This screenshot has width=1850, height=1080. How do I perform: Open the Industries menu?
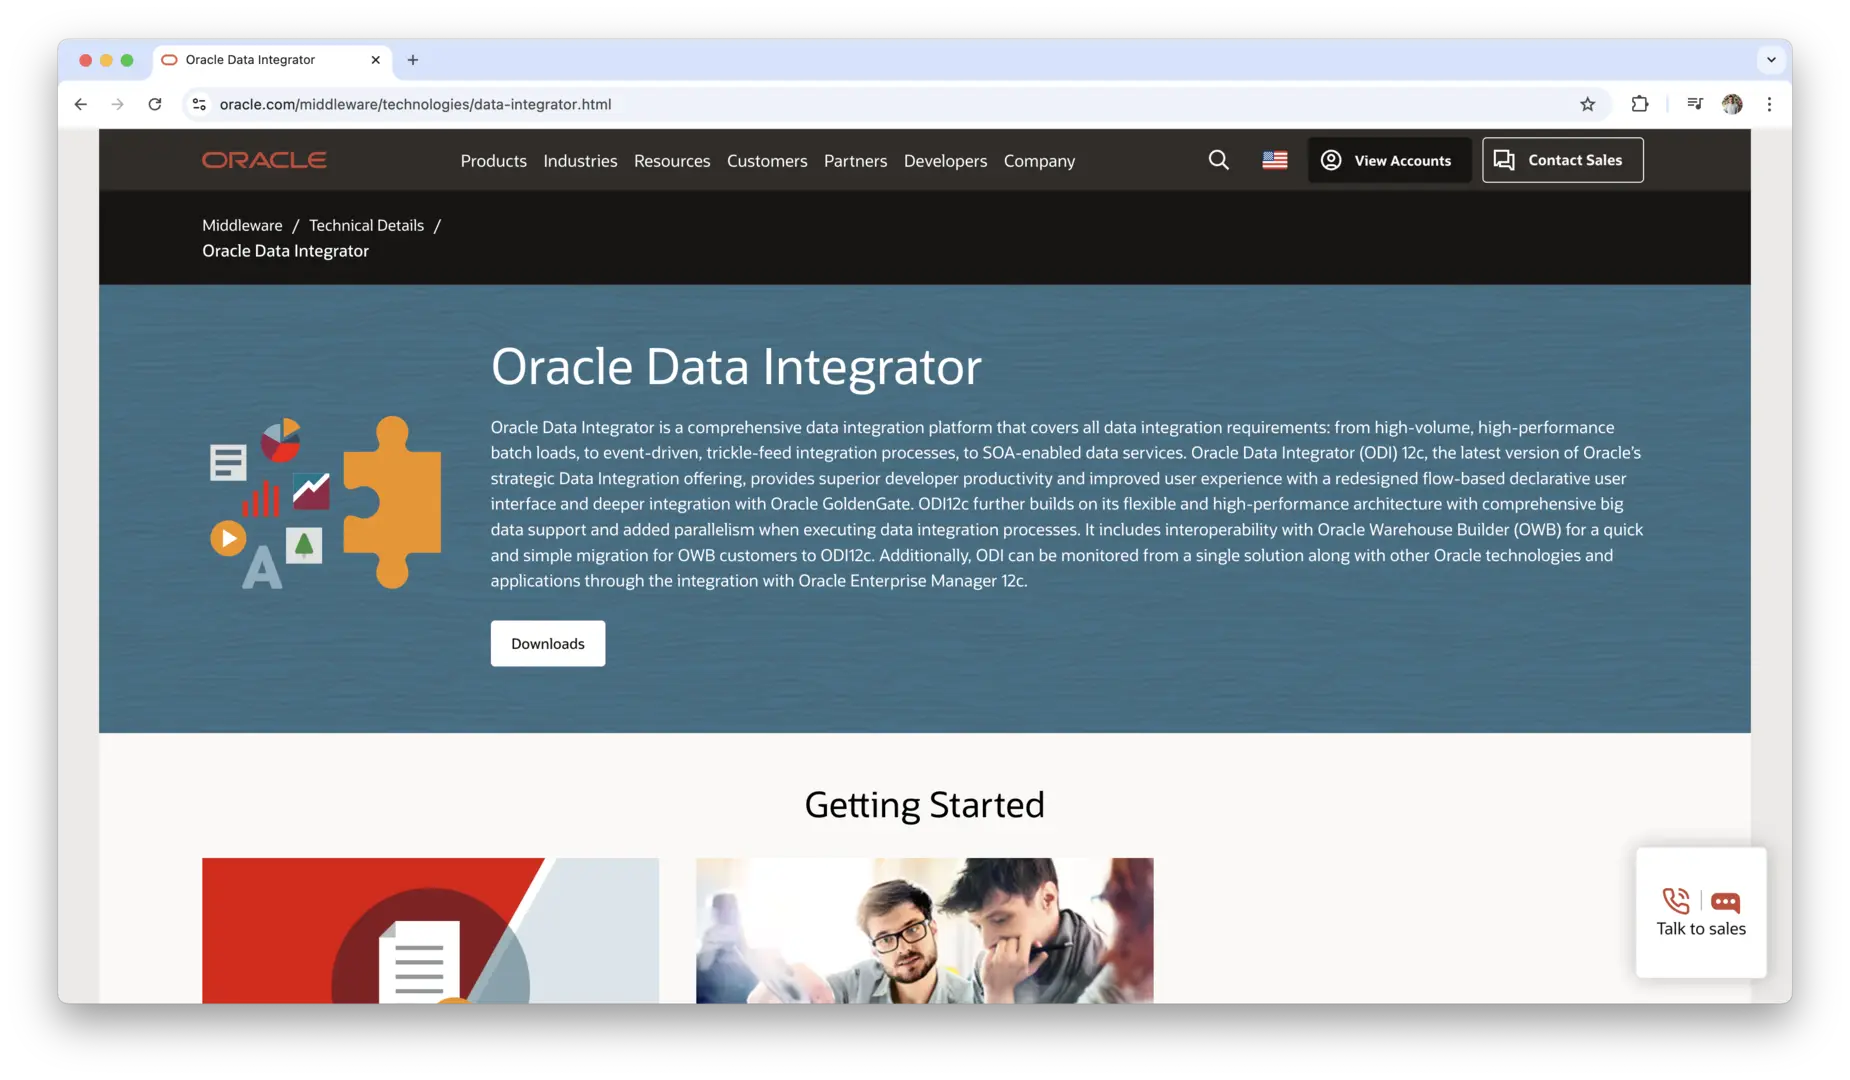pos(580,161)
